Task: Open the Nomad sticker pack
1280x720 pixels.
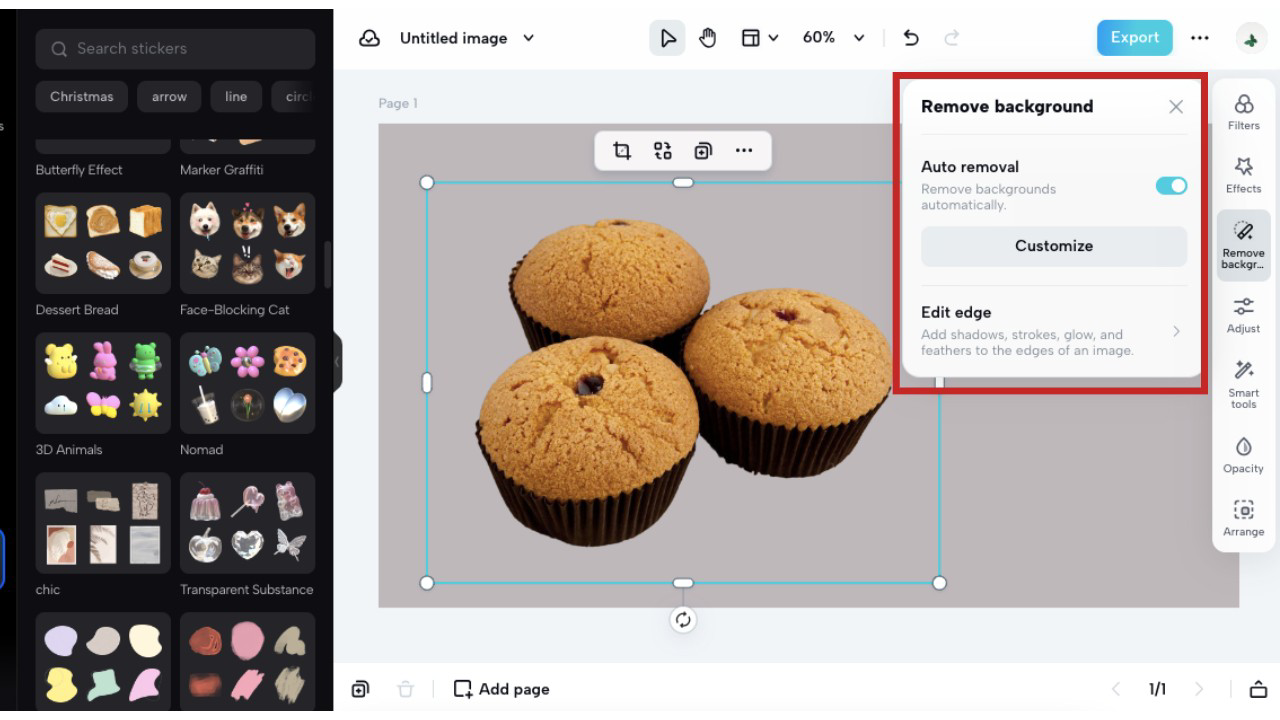Action: pyautogui.click(x=247, y=383)
